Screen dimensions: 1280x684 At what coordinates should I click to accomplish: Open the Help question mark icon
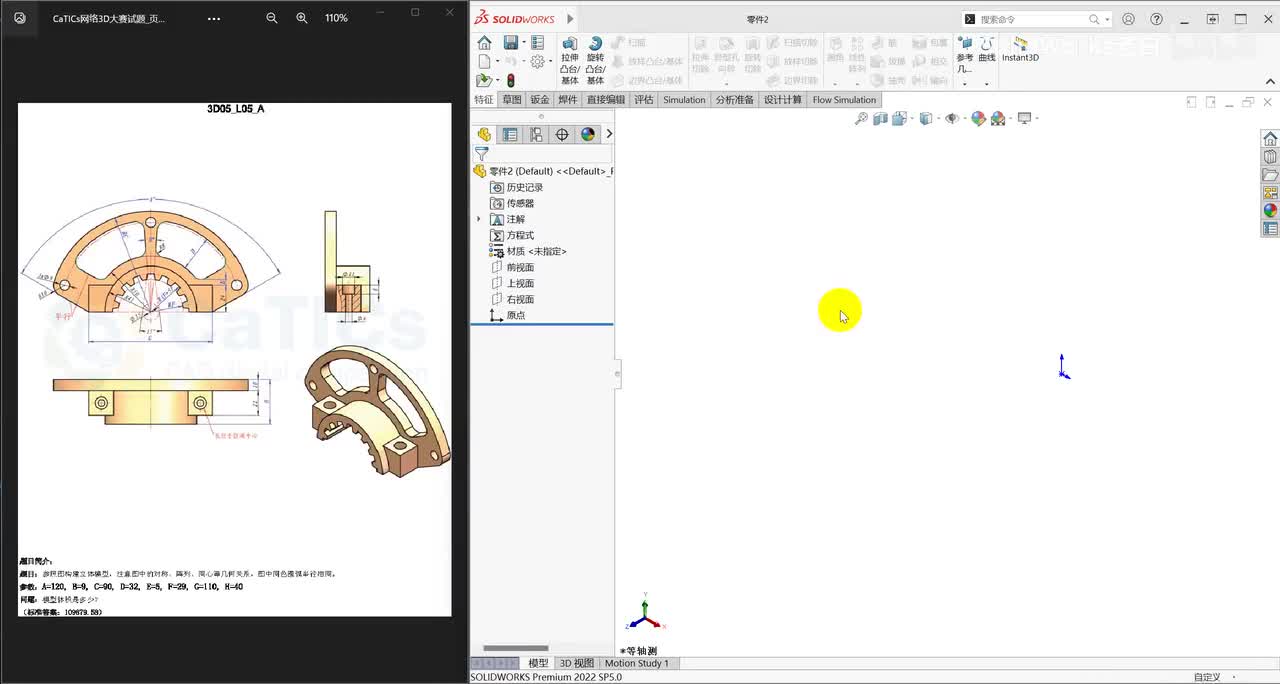click(1157, 19)
